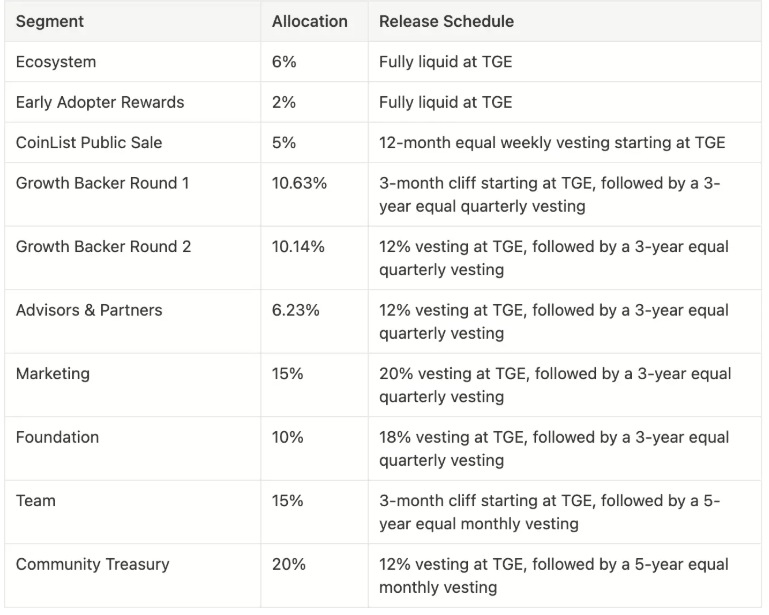Select the 12-month equal weekly vesting text

tap(552, 142)
